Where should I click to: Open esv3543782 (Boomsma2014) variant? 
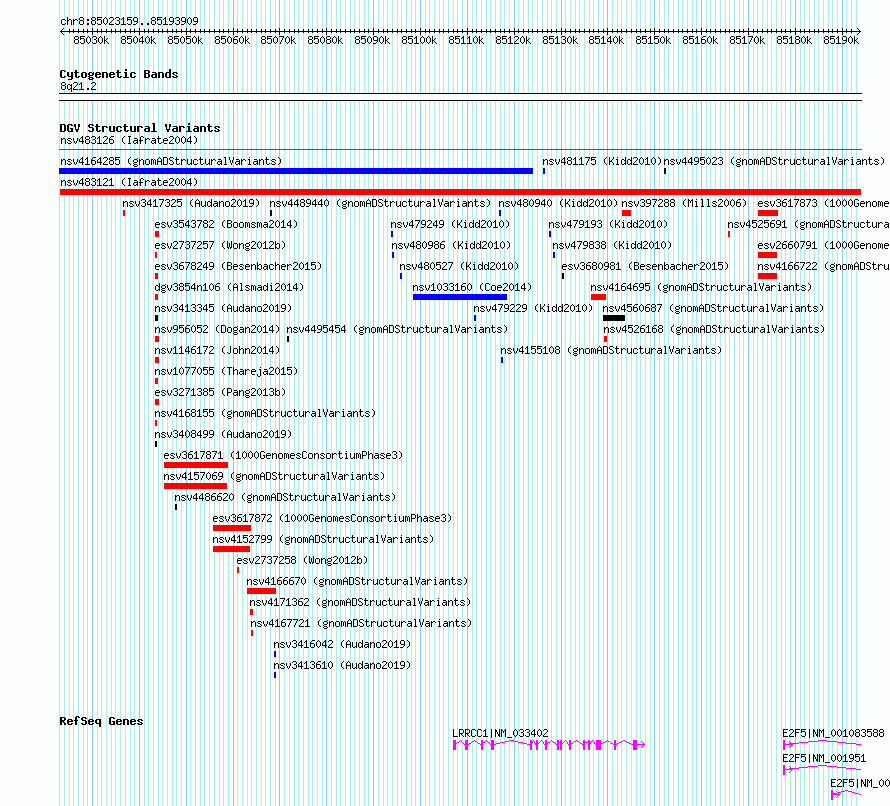point(226,224)
